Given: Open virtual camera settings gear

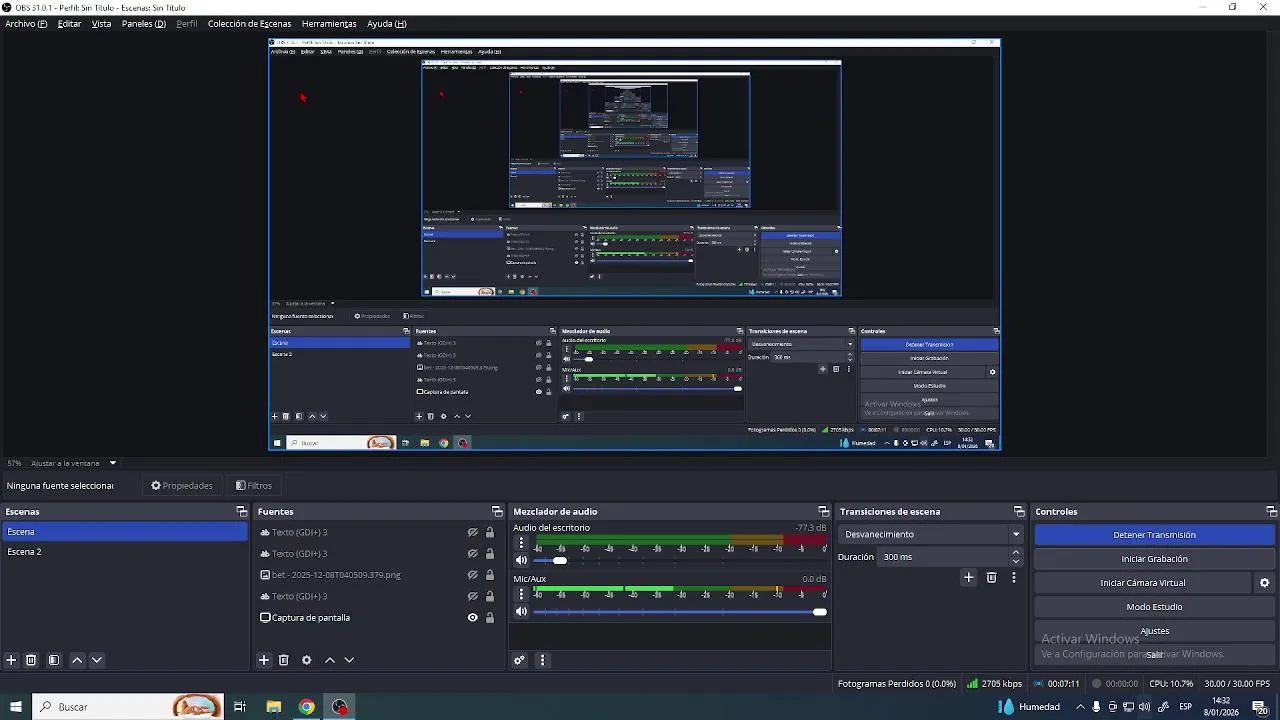Looking at the screenshot, I should pyautogui.click(x=1264, y=583).
